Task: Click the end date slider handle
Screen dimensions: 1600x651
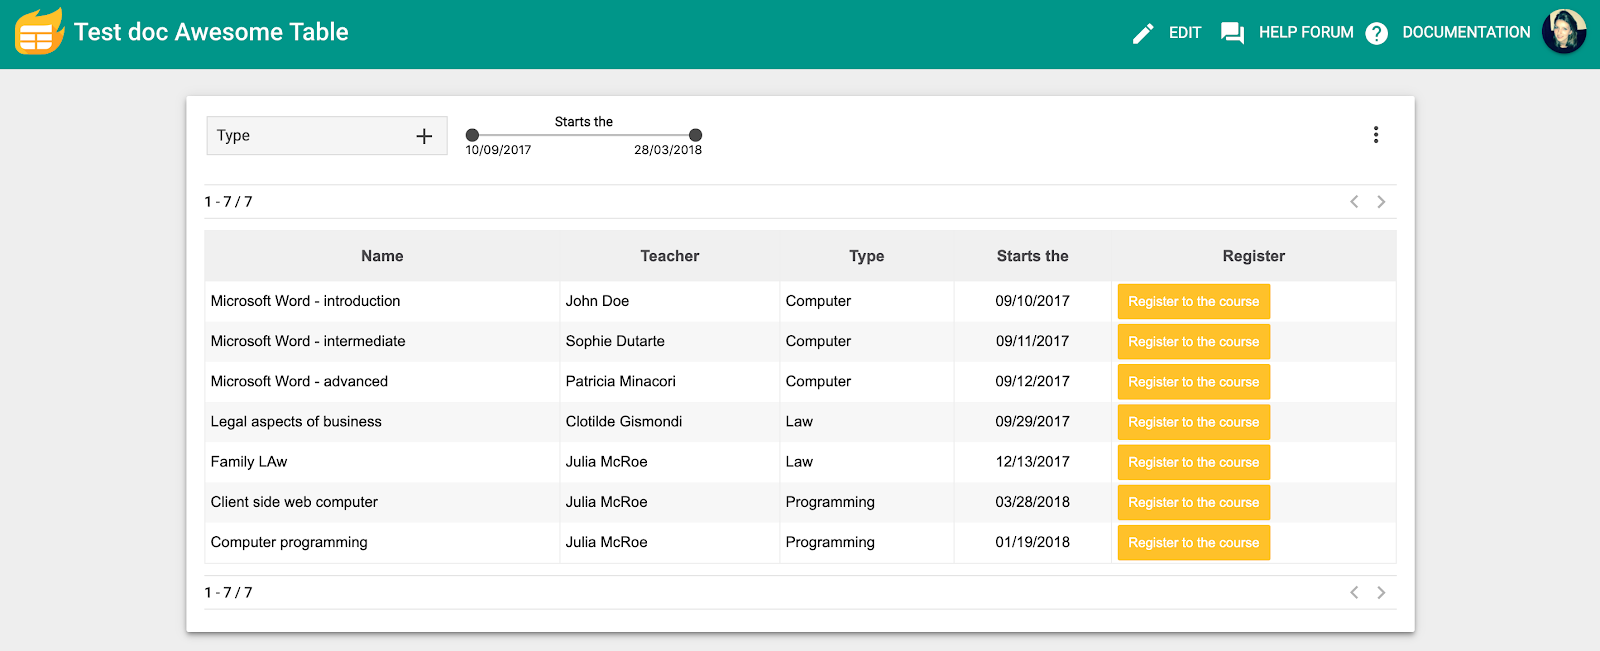Action: click(x=696, y=135)
